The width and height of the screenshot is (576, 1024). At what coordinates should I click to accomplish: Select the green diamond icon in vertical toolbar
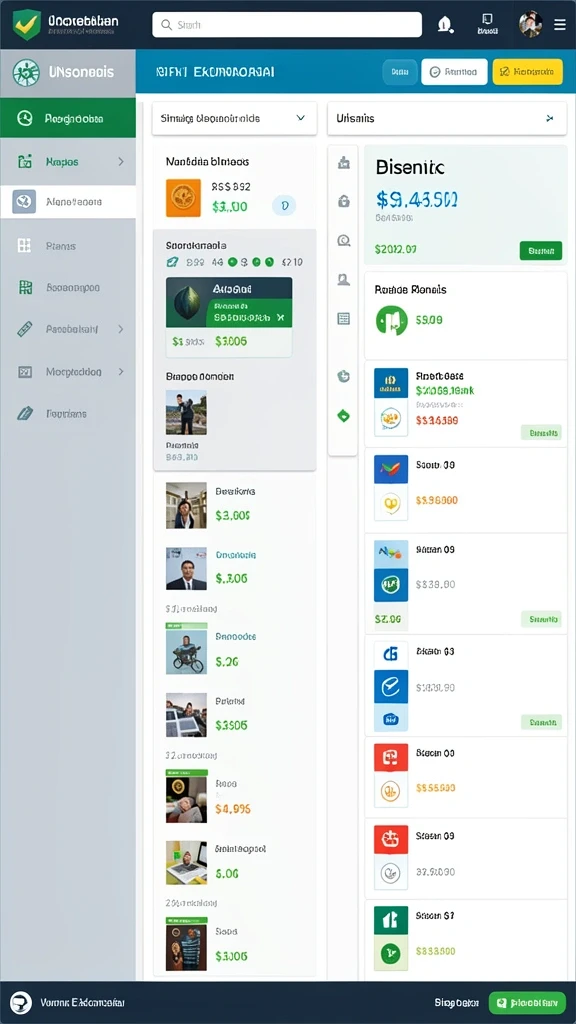[x=344, y=415]
